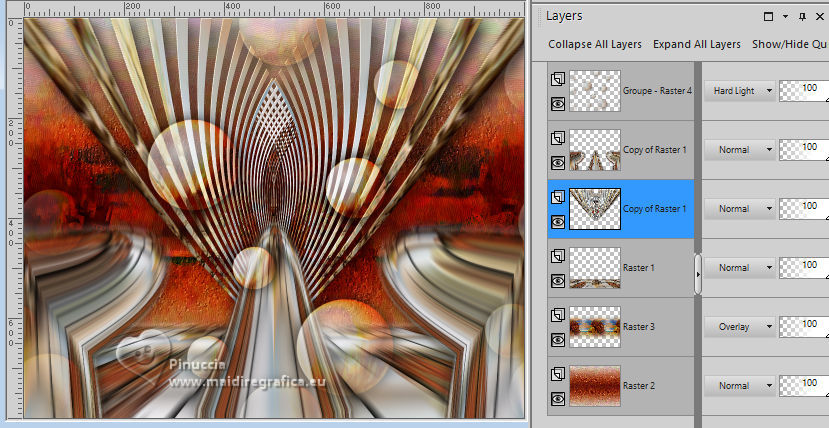829x428 pixels.
Task: Open the Overlay blend mode dropdown for Raster 3
Action: (740, 327)
